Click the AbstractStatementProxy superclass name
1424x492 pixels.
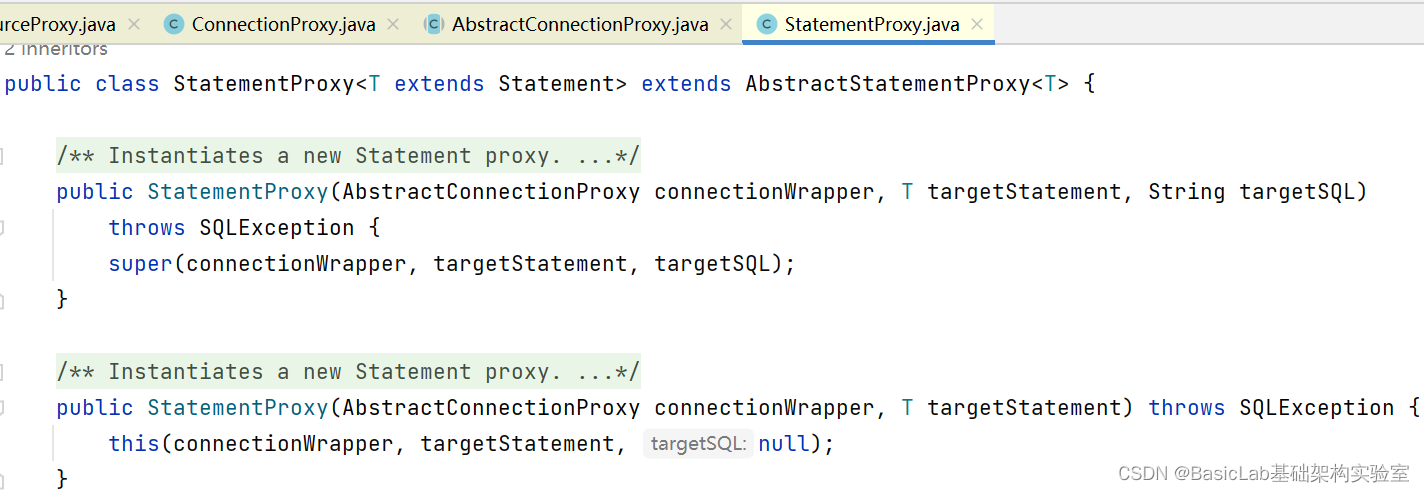pyautogui.click(x=887, y=84)
